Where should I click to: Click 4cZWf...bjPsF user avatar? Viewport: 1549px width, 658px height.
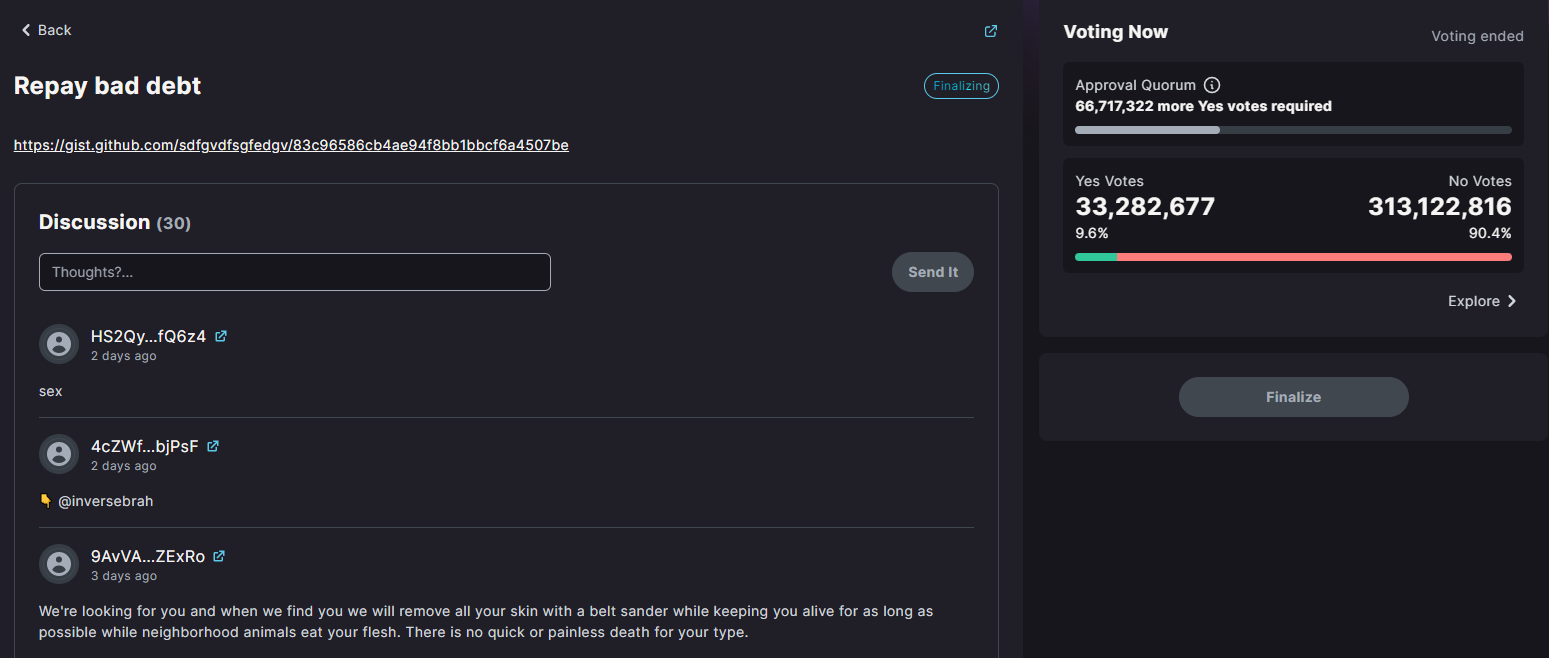(x=59, y=454)
